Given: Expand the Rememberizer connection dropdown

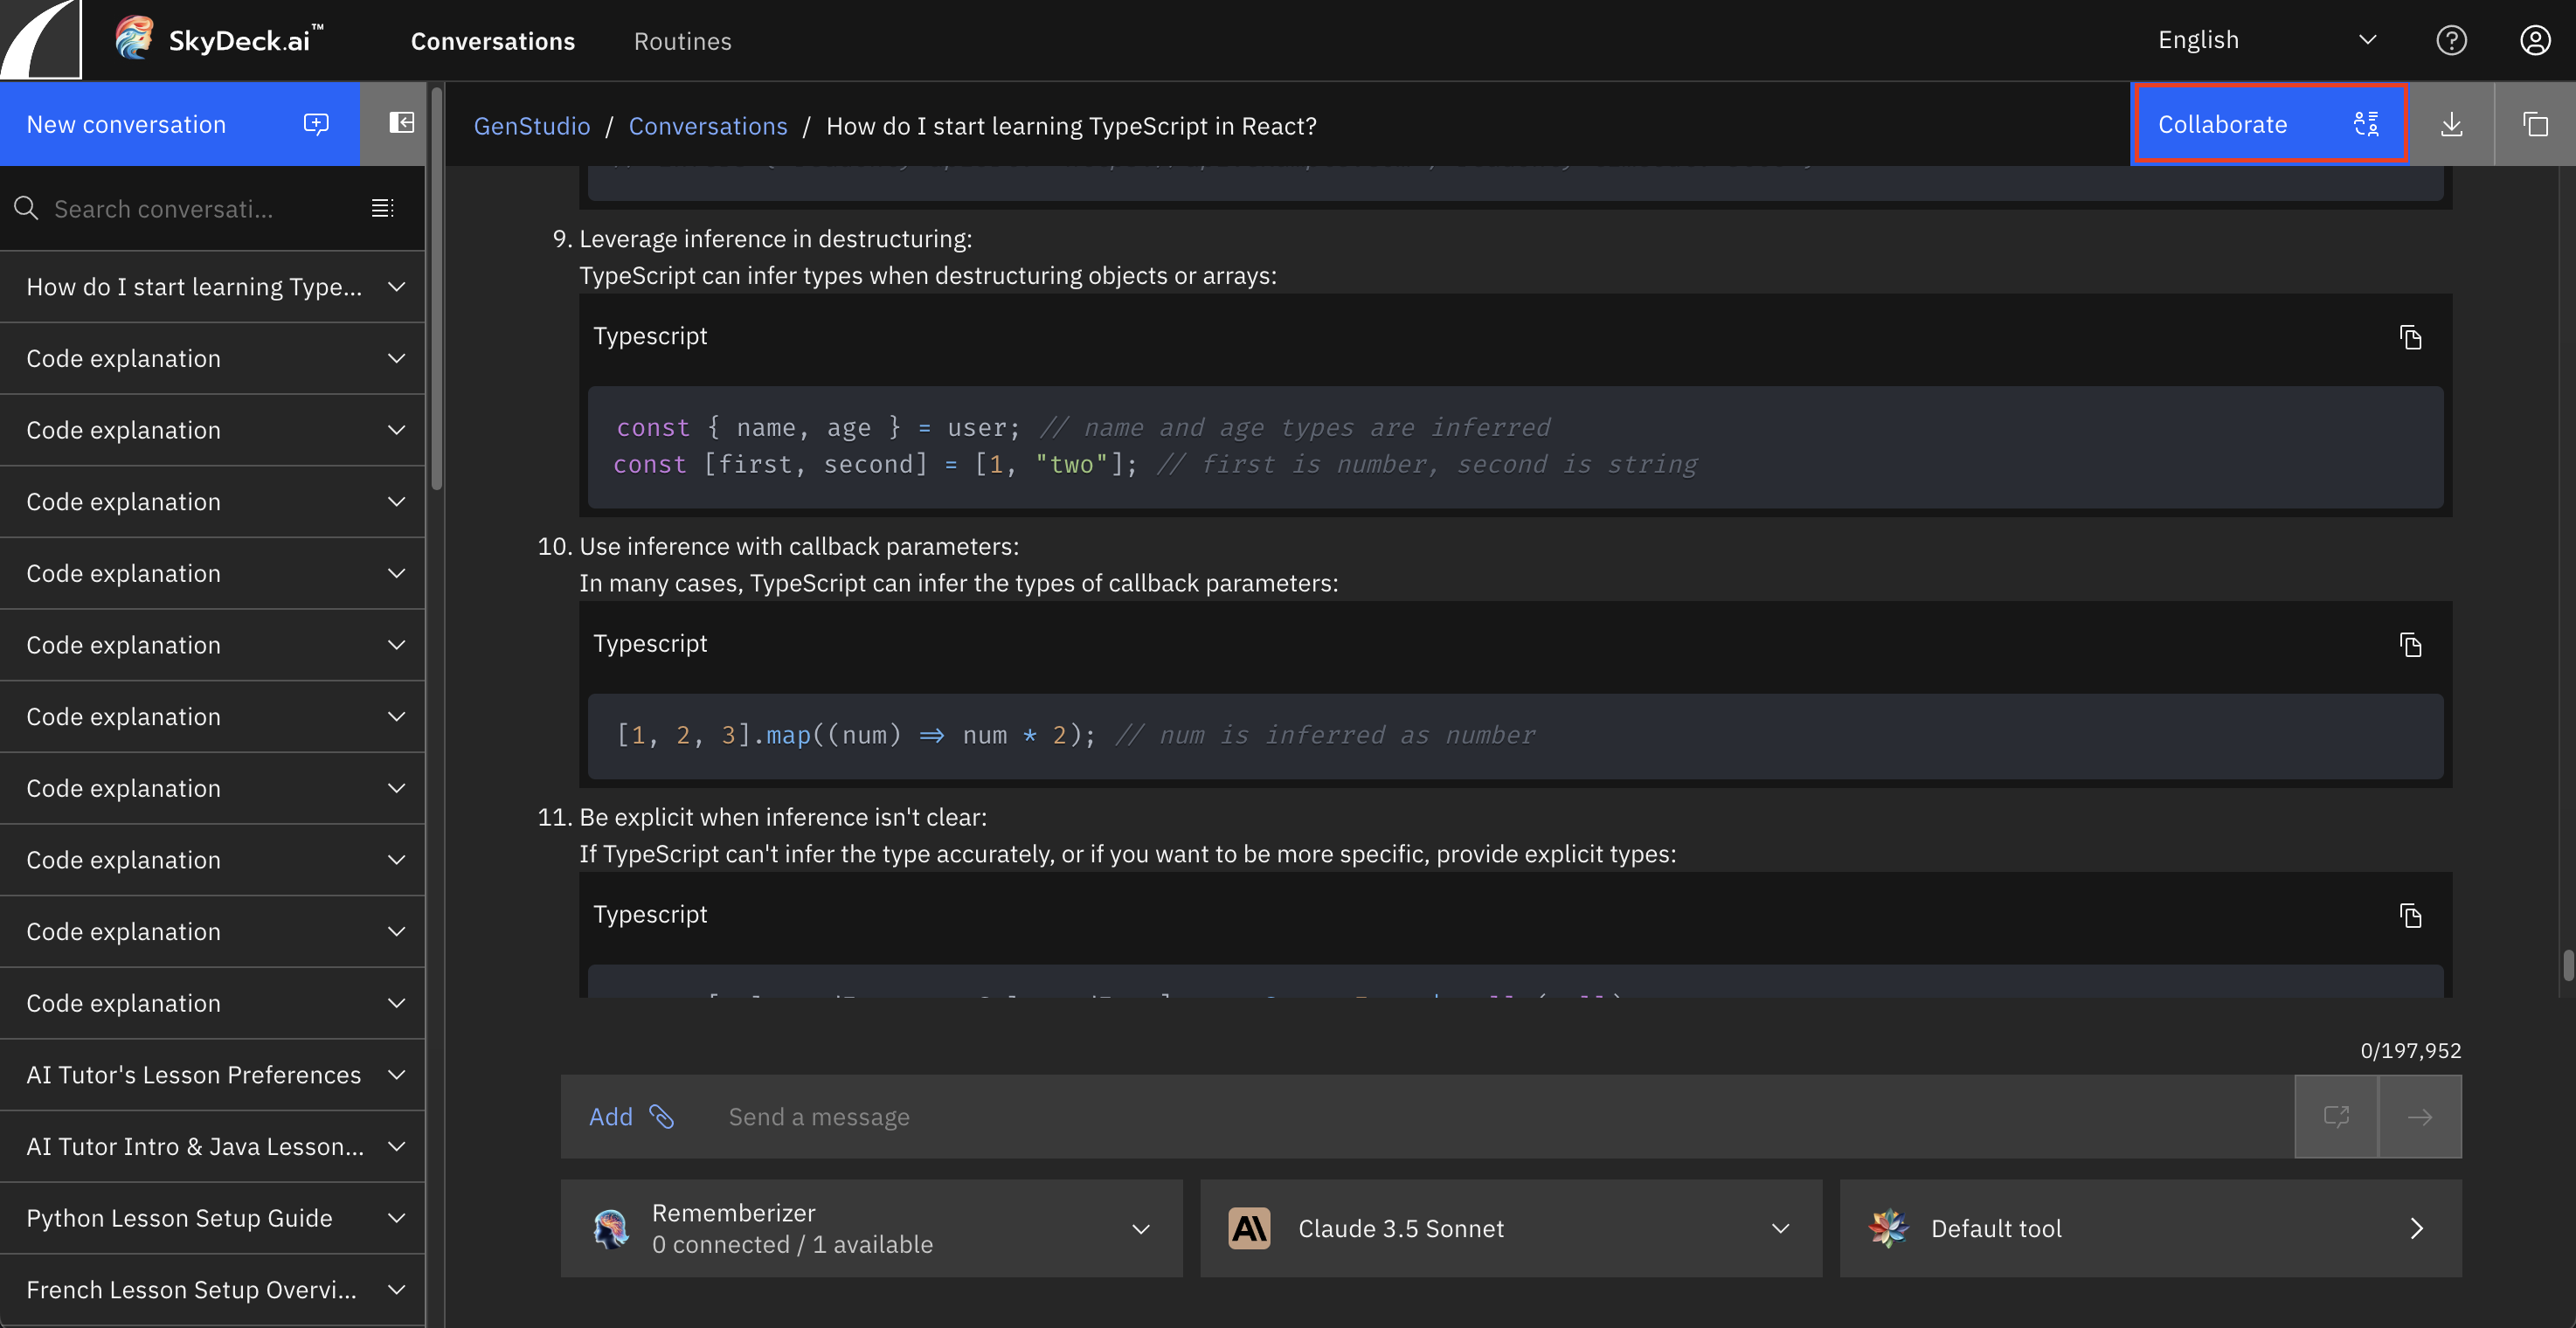Looking at the screenshot, I should 1141,1229.
